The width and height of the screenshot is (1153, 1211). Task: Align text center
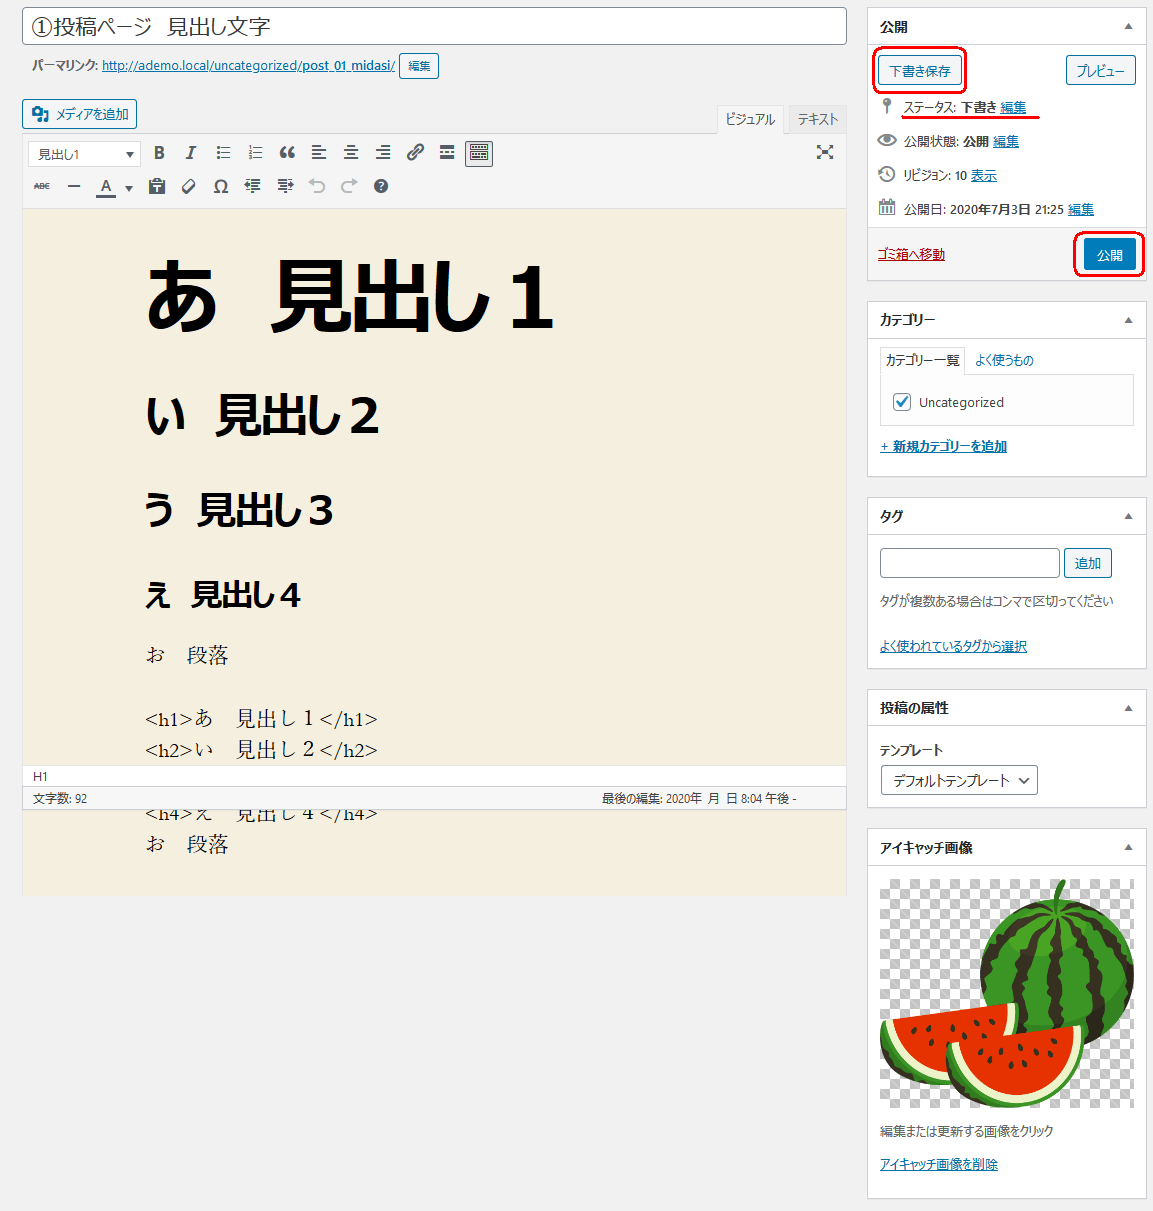click(x=351, y=153)
